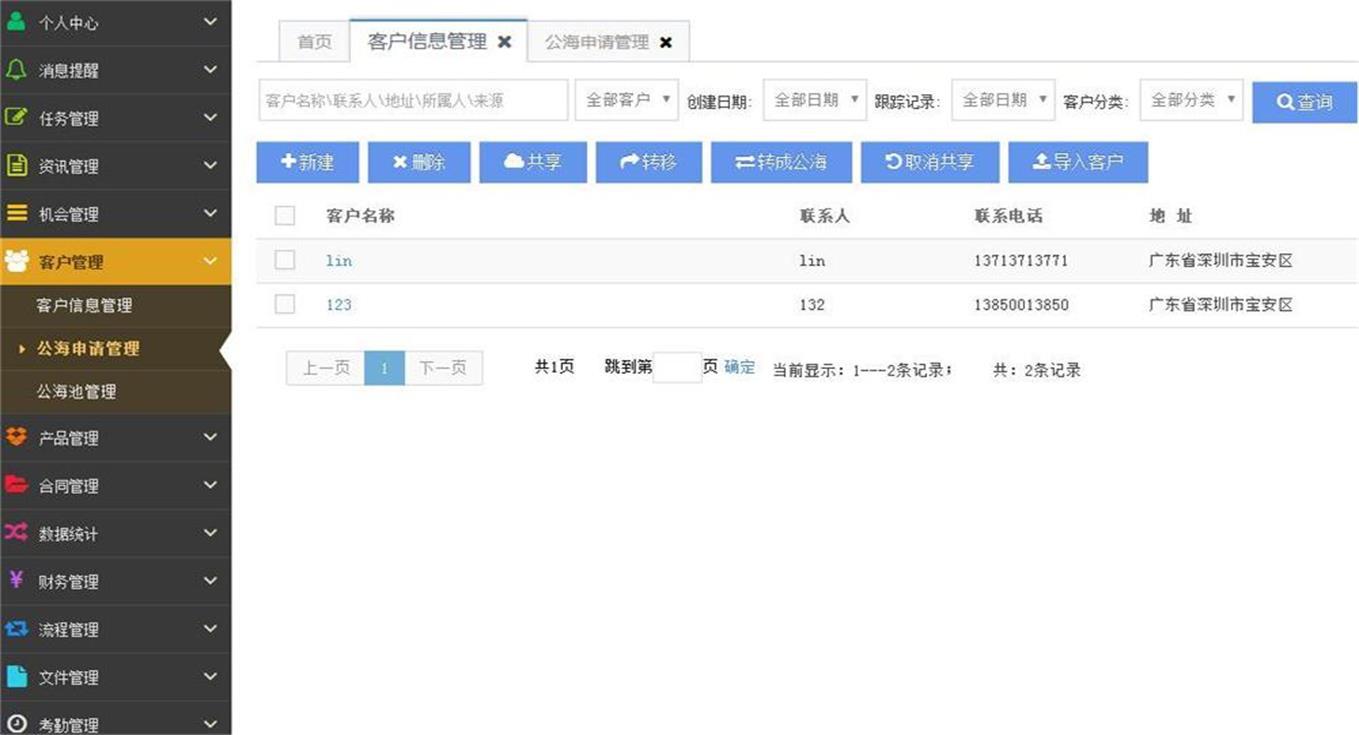Image resolution: width=1359 pixels, height=735 pixels.
Task: Click the 消息提醒 bell icon
Action: click(16, 69)
